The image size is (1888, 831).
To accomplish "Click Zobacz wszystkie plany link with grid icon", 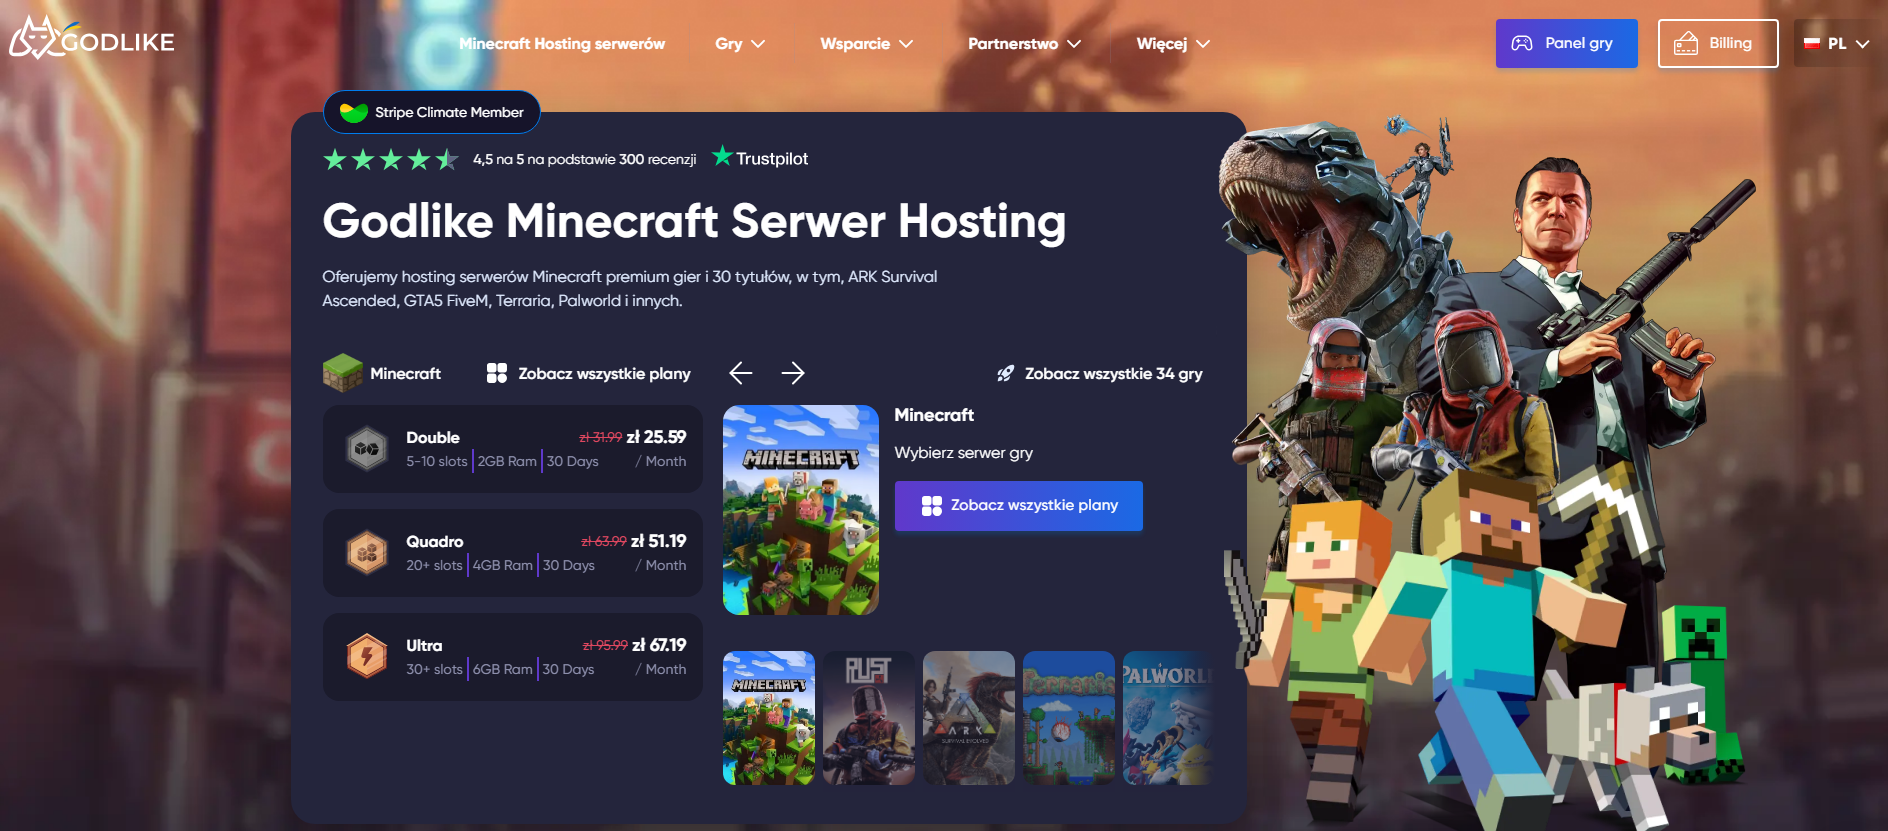I will (588, 373).
